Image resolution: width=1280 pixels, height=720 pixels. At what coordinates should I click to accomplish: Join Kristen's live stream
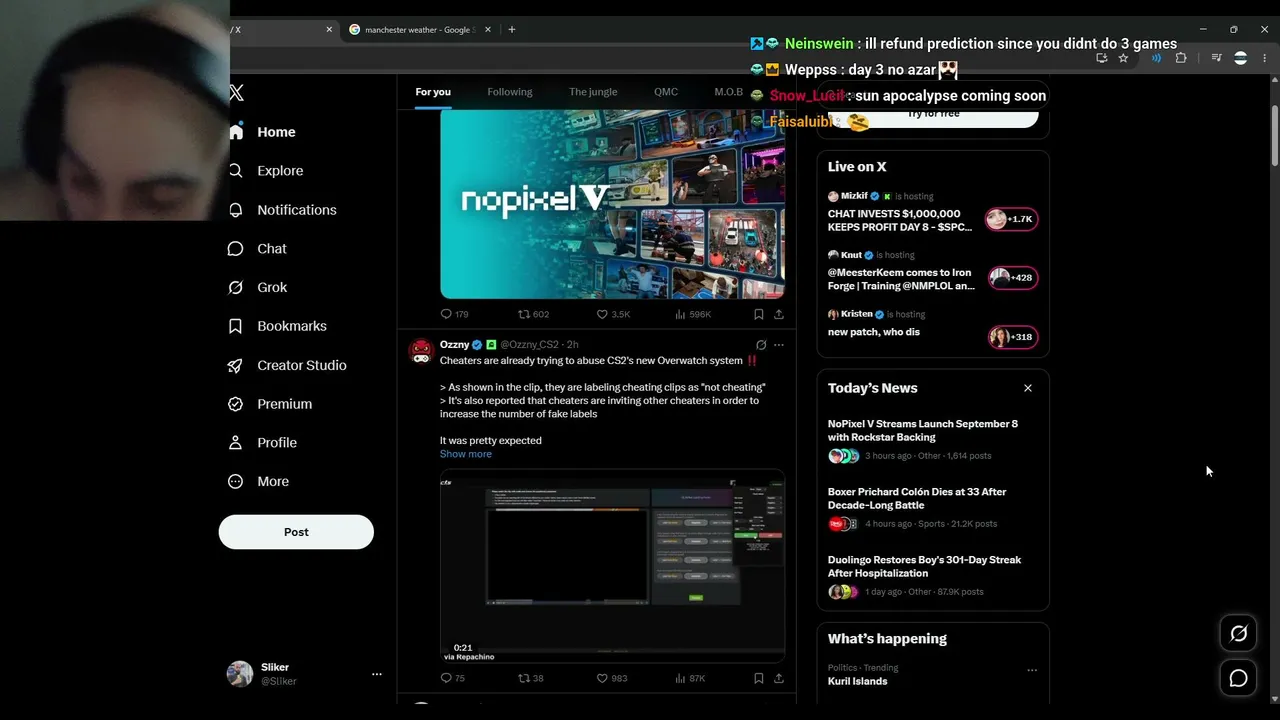click(874, 332)
